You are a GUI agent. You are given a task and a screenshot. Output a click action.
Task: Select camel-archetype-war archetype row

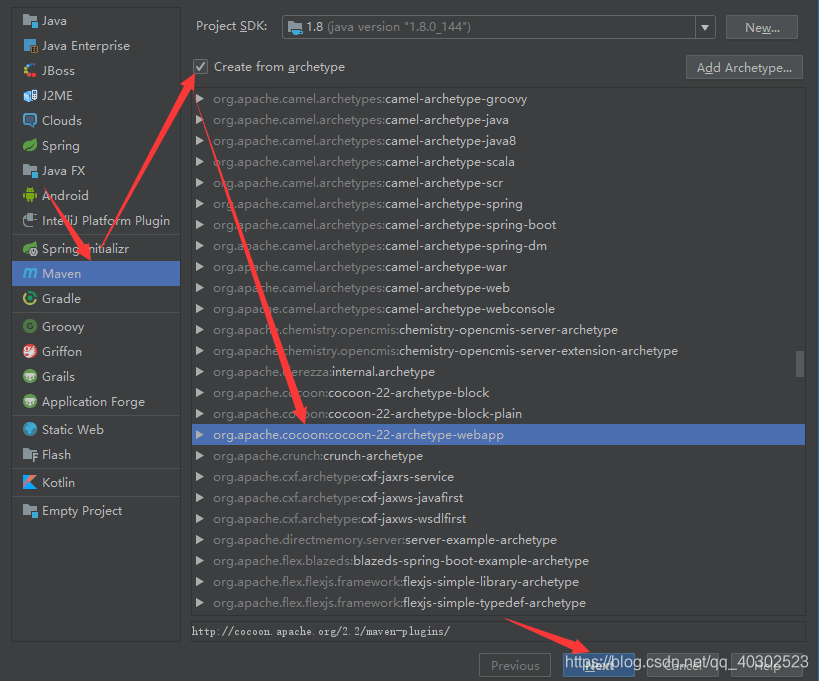(x=498, y=267)
